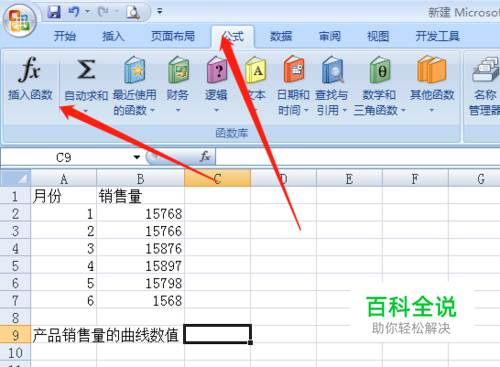The image size is (500, 367).
Task: Click the 自动求和 sigma icon
Action: [86, 70]
